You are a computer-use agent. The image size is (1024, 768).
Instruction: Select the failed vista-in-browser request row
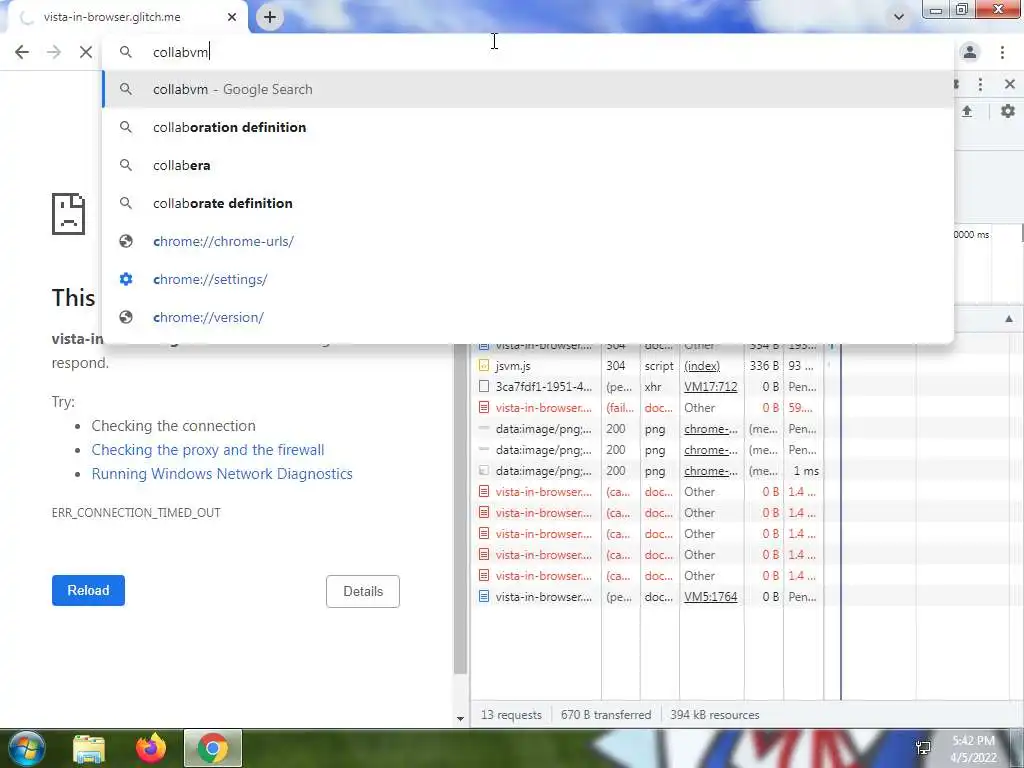click(x=648, y=408)
